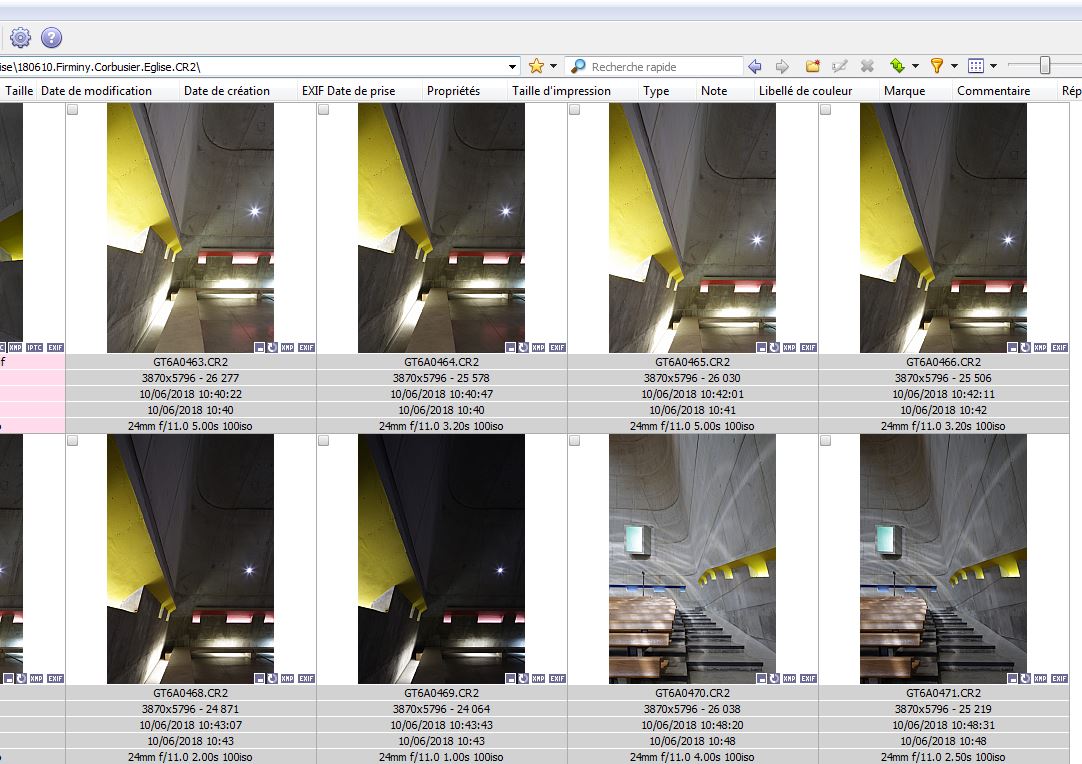
Task: Click the thumbnail view mode grid icon
Action: [x=976, y=66]
